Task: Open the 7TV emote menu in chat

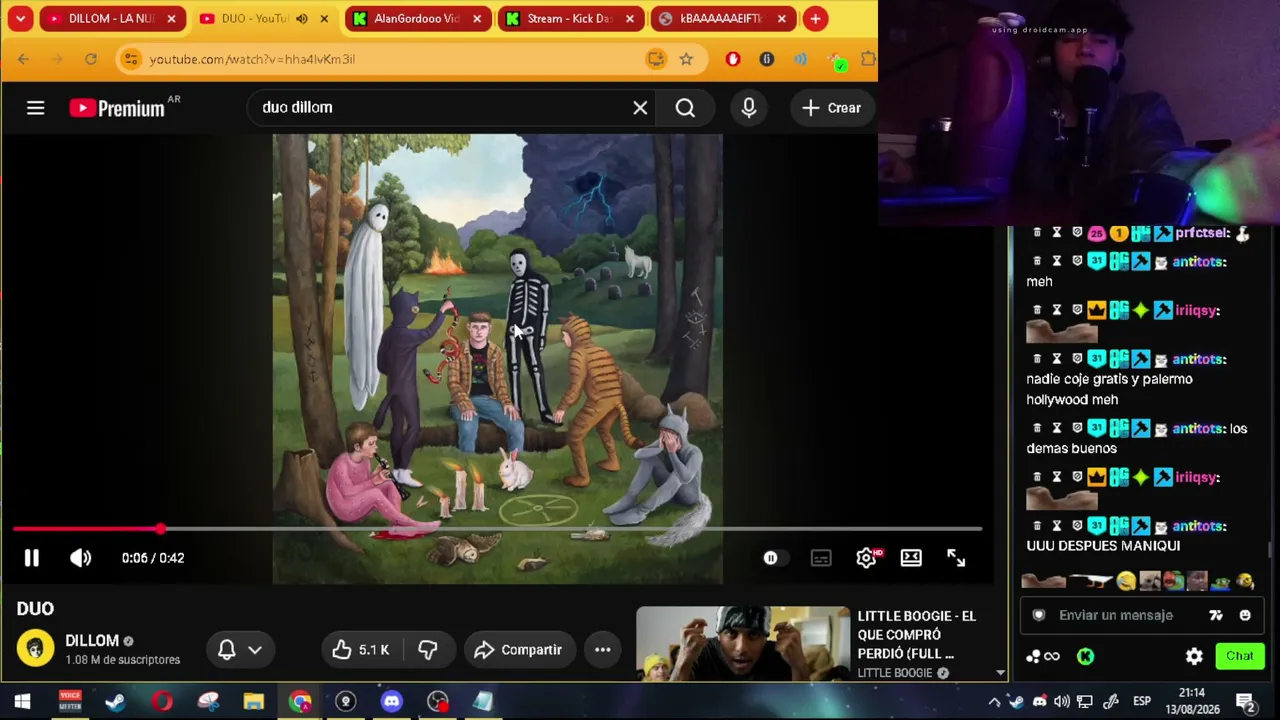Action: click(x=1216, y=615)
